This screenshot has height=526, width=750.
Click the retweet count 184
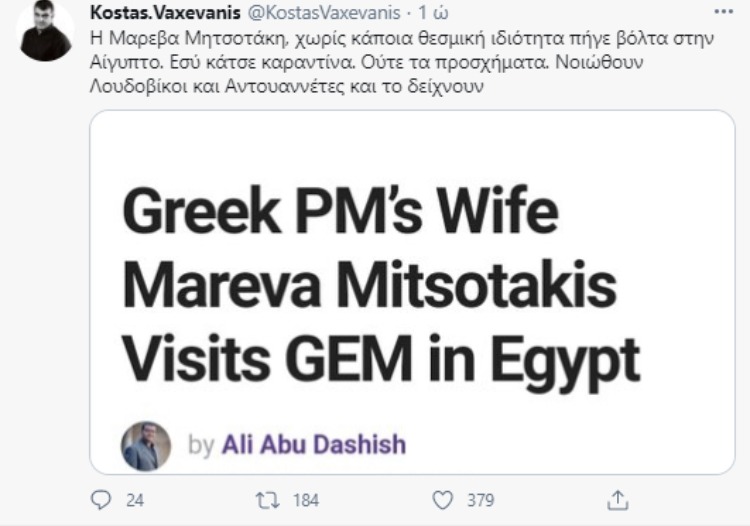point(306,498)
